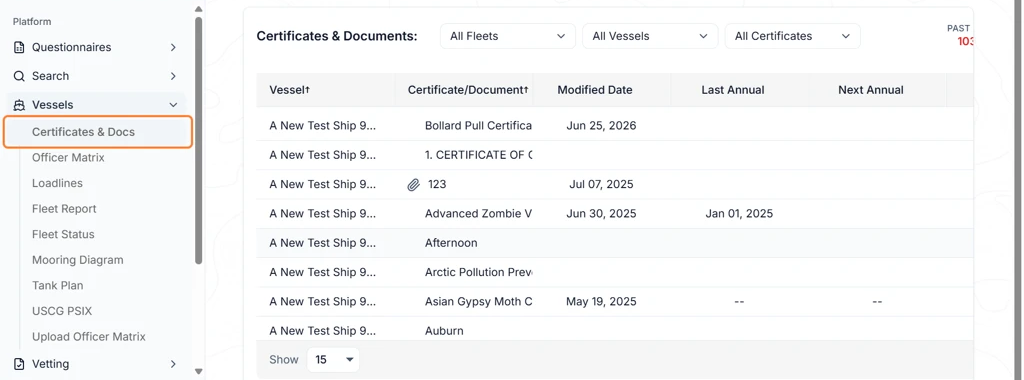Click the Jun 25, 2026 modified date

[x=601, y=125]
